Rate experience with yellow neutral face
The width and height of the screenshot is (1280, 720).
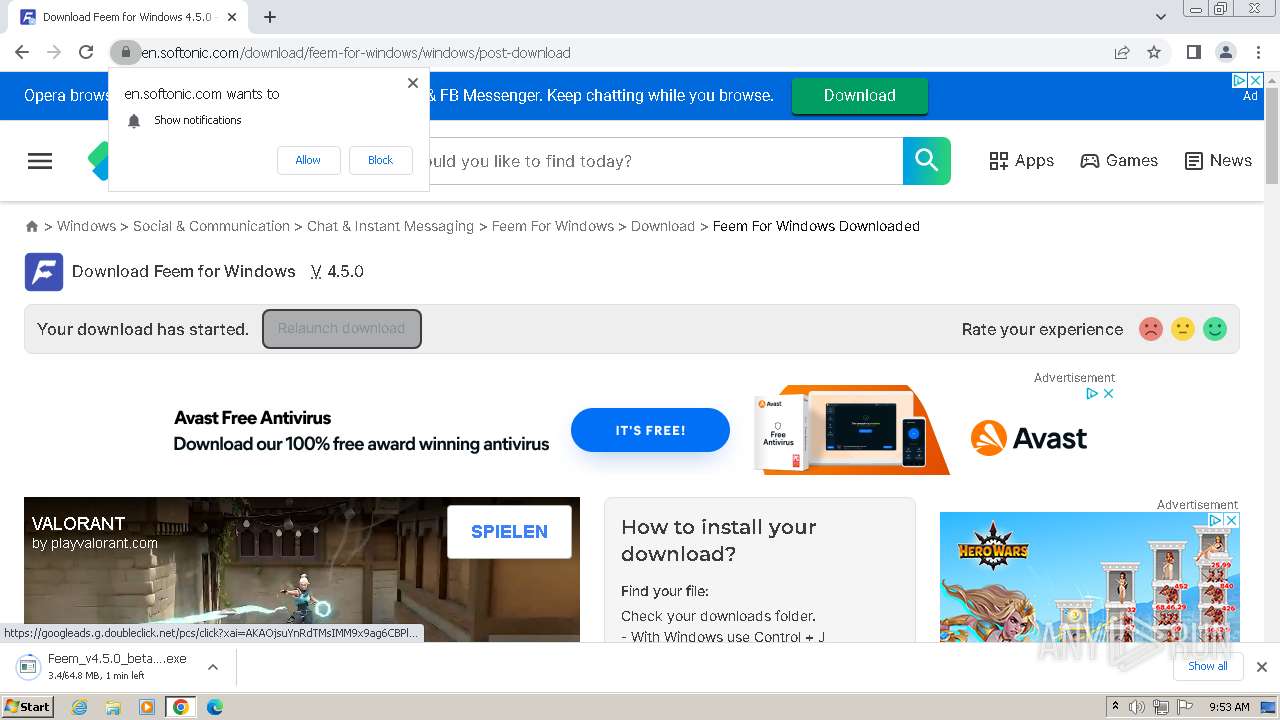(1183, 329)
